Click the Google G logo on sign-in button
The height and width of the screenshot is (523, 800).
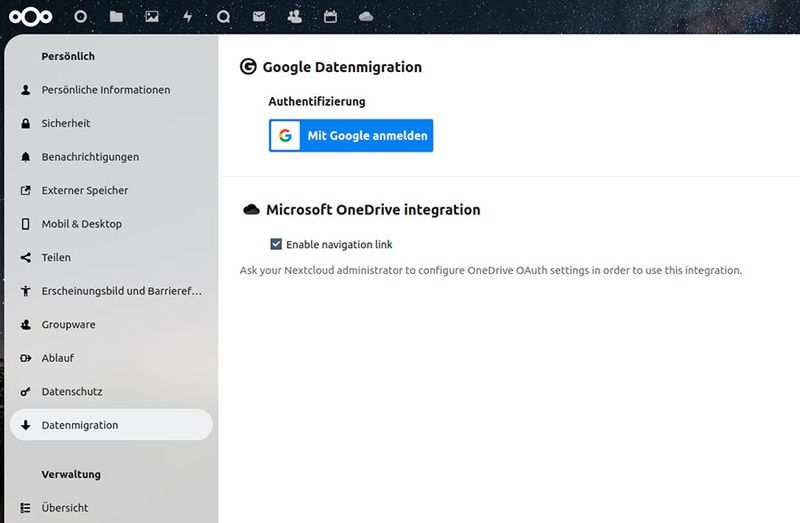tap(285, 136)
